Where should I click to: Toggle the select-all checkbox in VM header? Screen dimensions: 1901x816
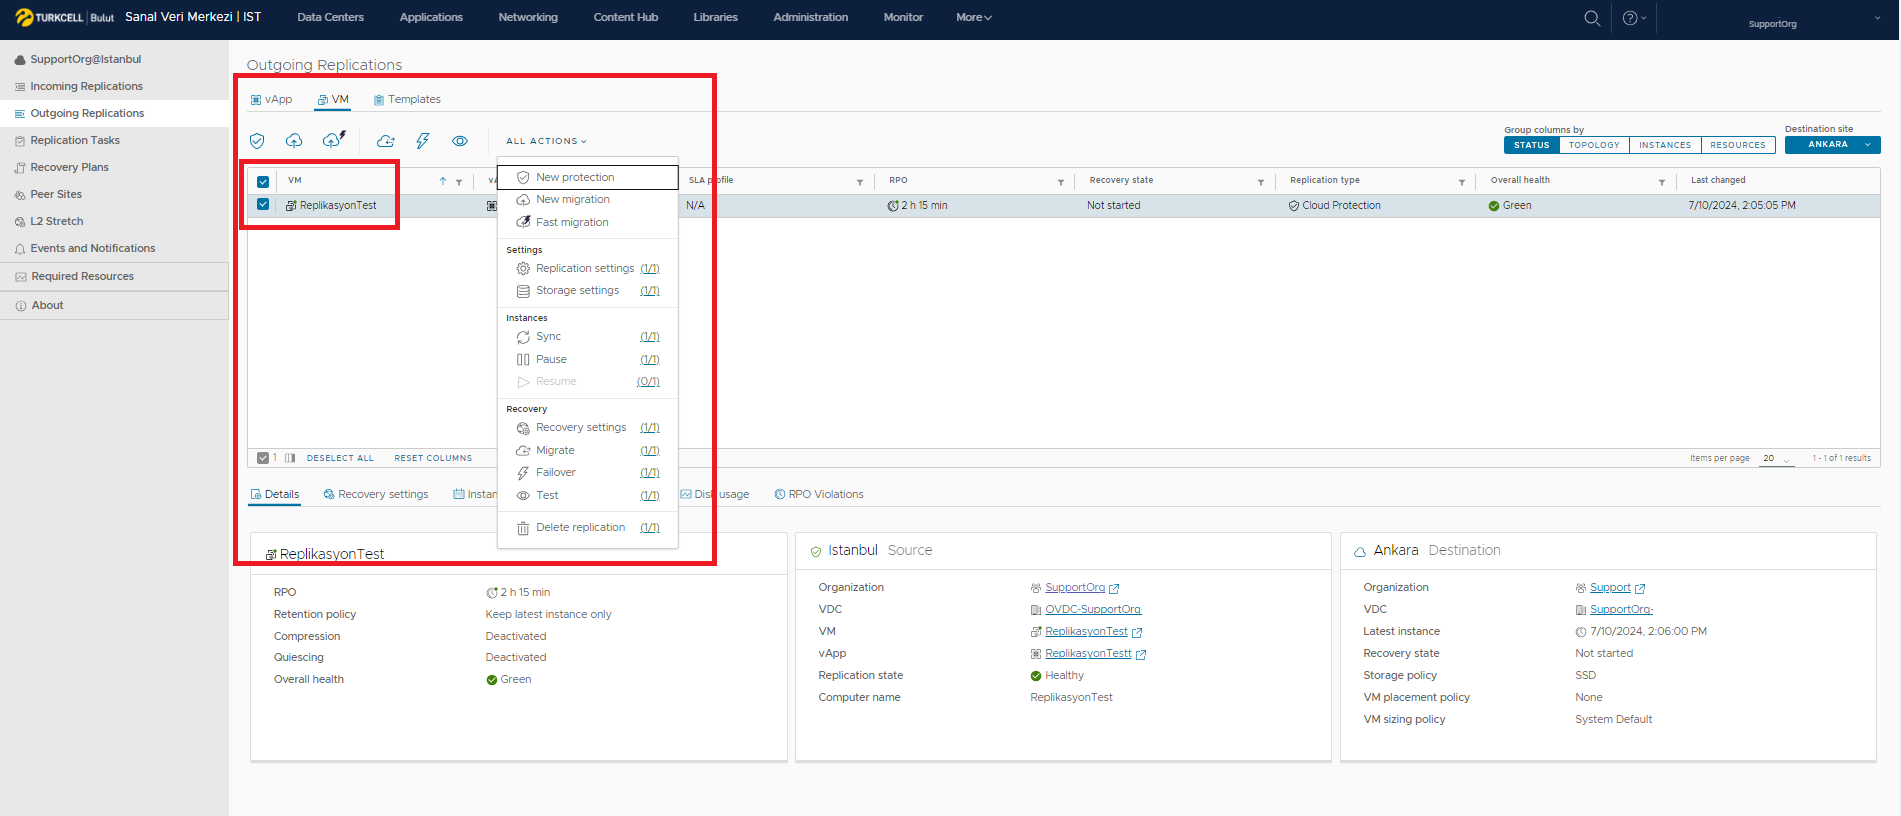coord(263,182)
